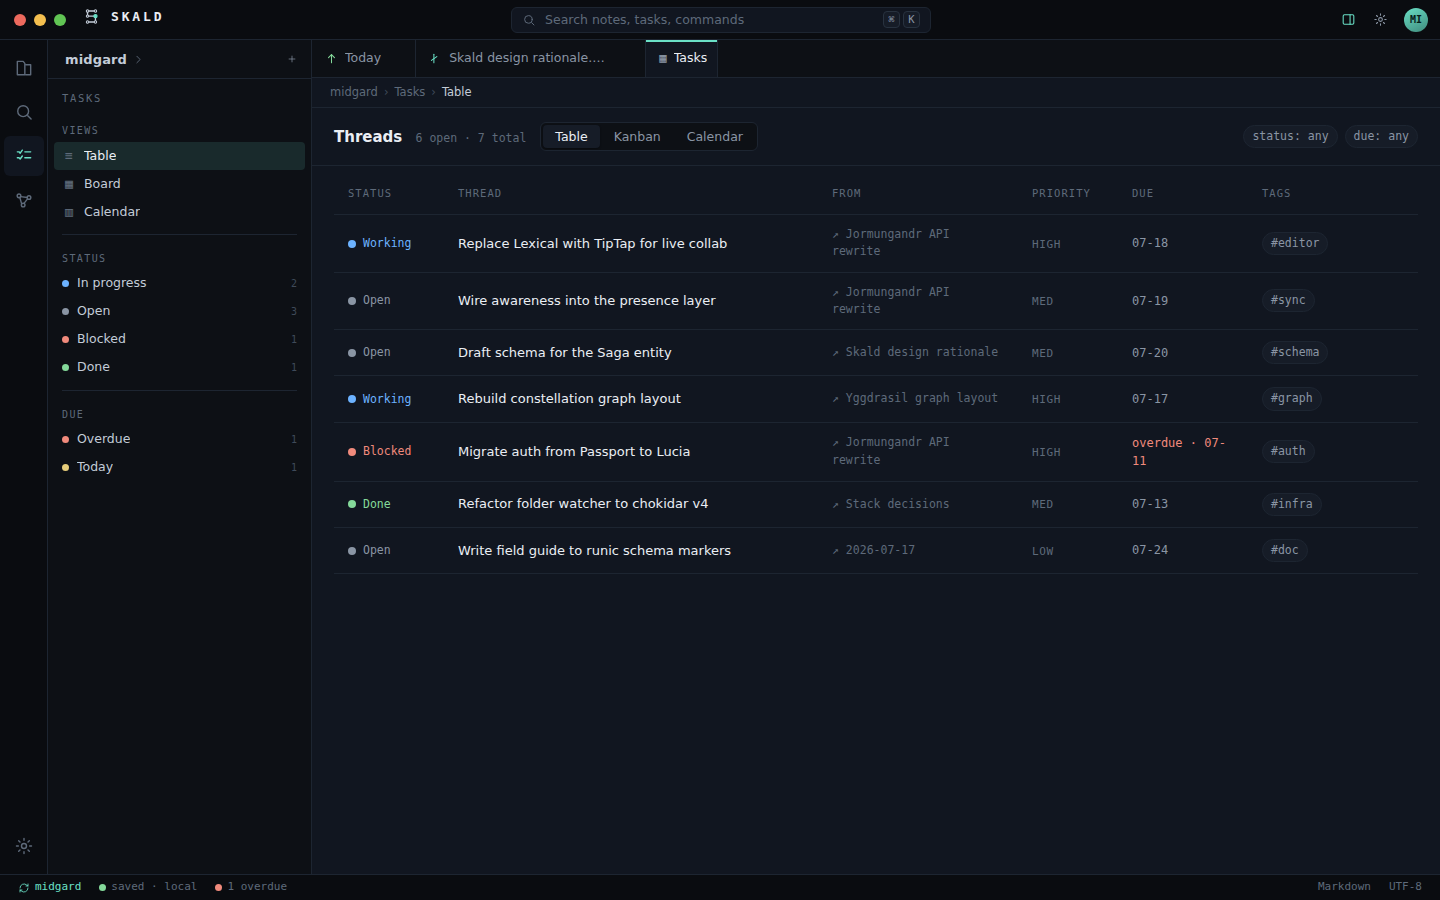Click the MI user avatar
The height and width of the screenshot is (900, 1440).
click(x=1416, y=19)
